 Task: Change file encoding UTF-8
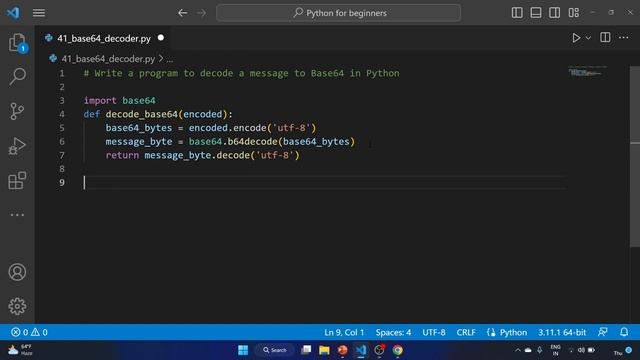433,332
